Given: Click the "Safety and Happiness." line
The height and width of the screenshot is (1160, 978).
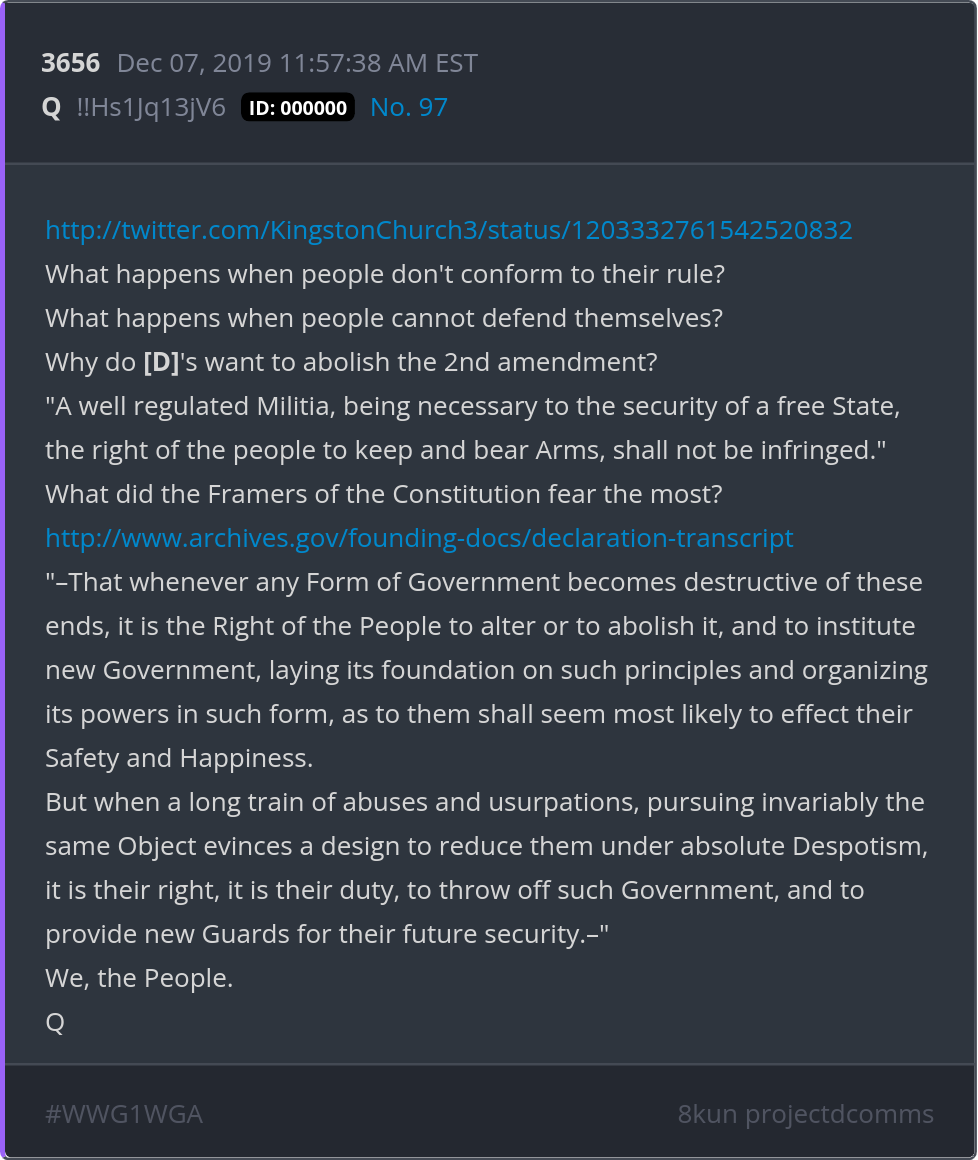Looking at the screenshot, I should tap(179, 758).
